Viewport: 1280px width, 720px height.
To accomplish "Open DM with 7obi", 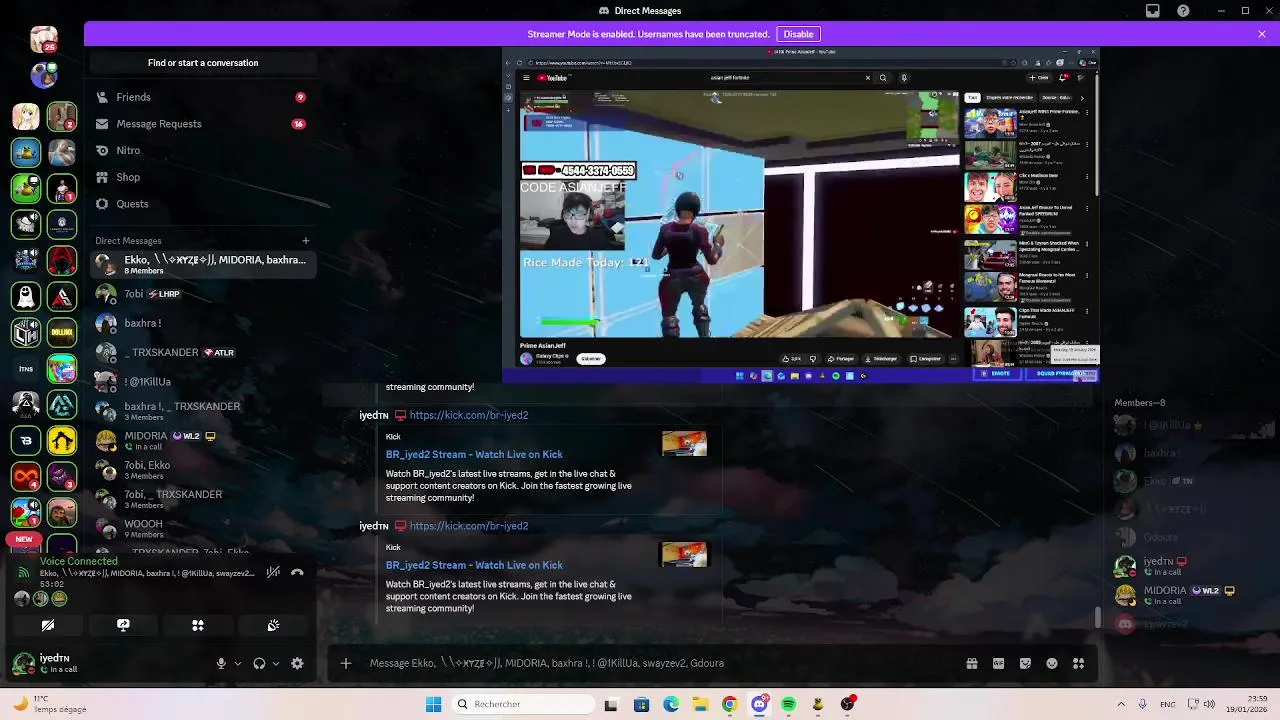I will [202, 294].
